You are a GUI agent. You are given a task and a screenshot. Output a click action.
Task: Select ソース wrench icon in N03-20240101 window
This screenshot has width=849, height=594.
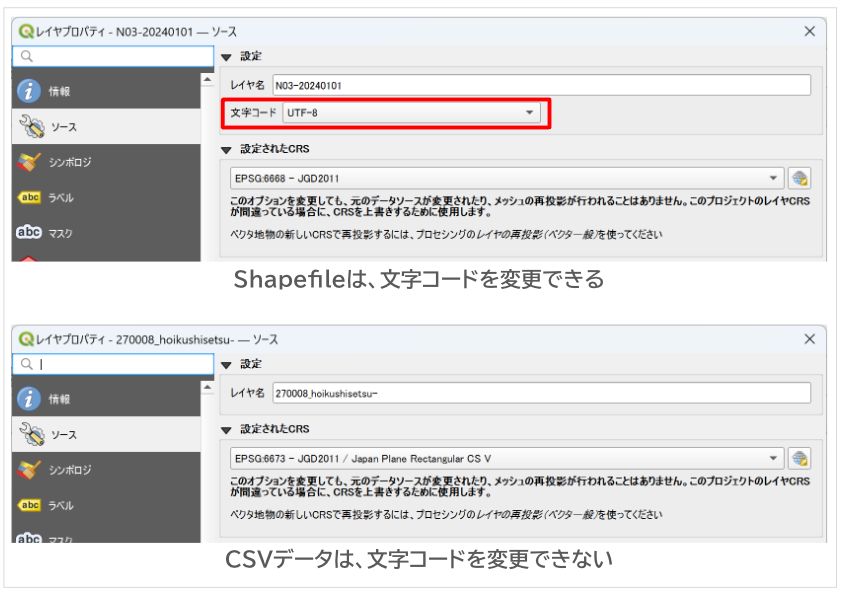[x=32, y=127]
